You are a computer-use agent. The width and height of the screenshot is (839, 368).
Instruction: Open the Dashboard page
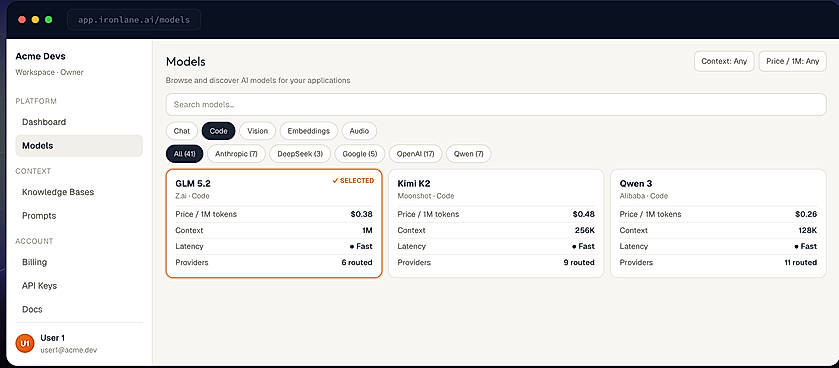click(x=79, y=122)
